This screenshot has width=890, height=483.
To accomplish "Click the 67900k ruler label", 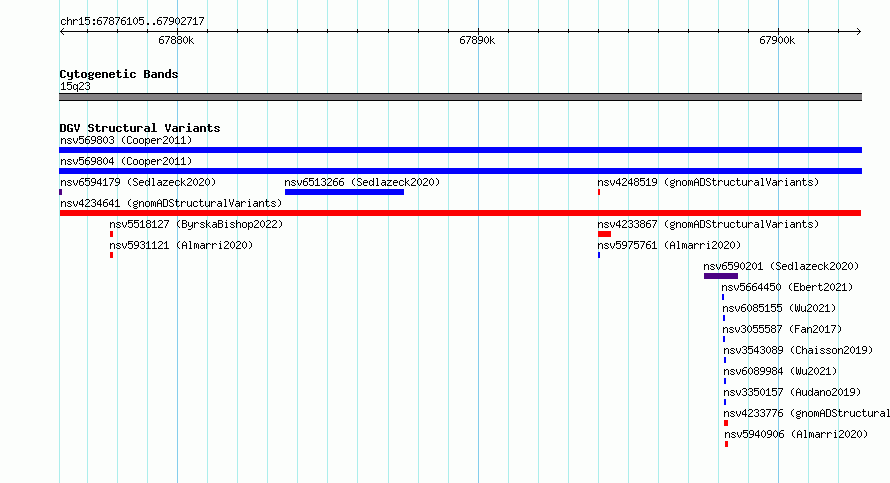I will [x=777, y=40].
